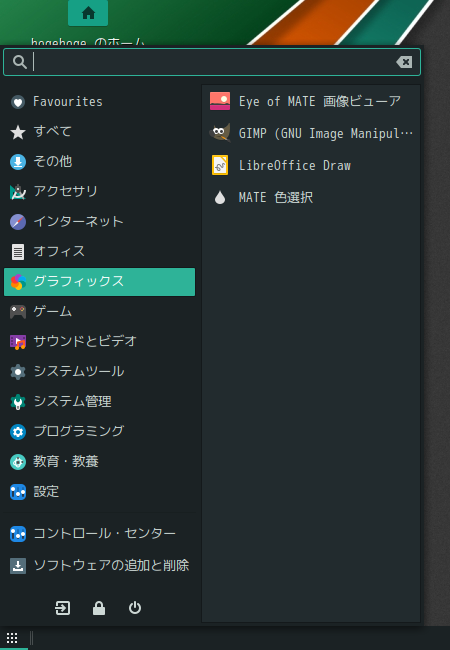Clear the search box with backspace icon
Screen dimensions: 450x650
[x=404, y=62]
